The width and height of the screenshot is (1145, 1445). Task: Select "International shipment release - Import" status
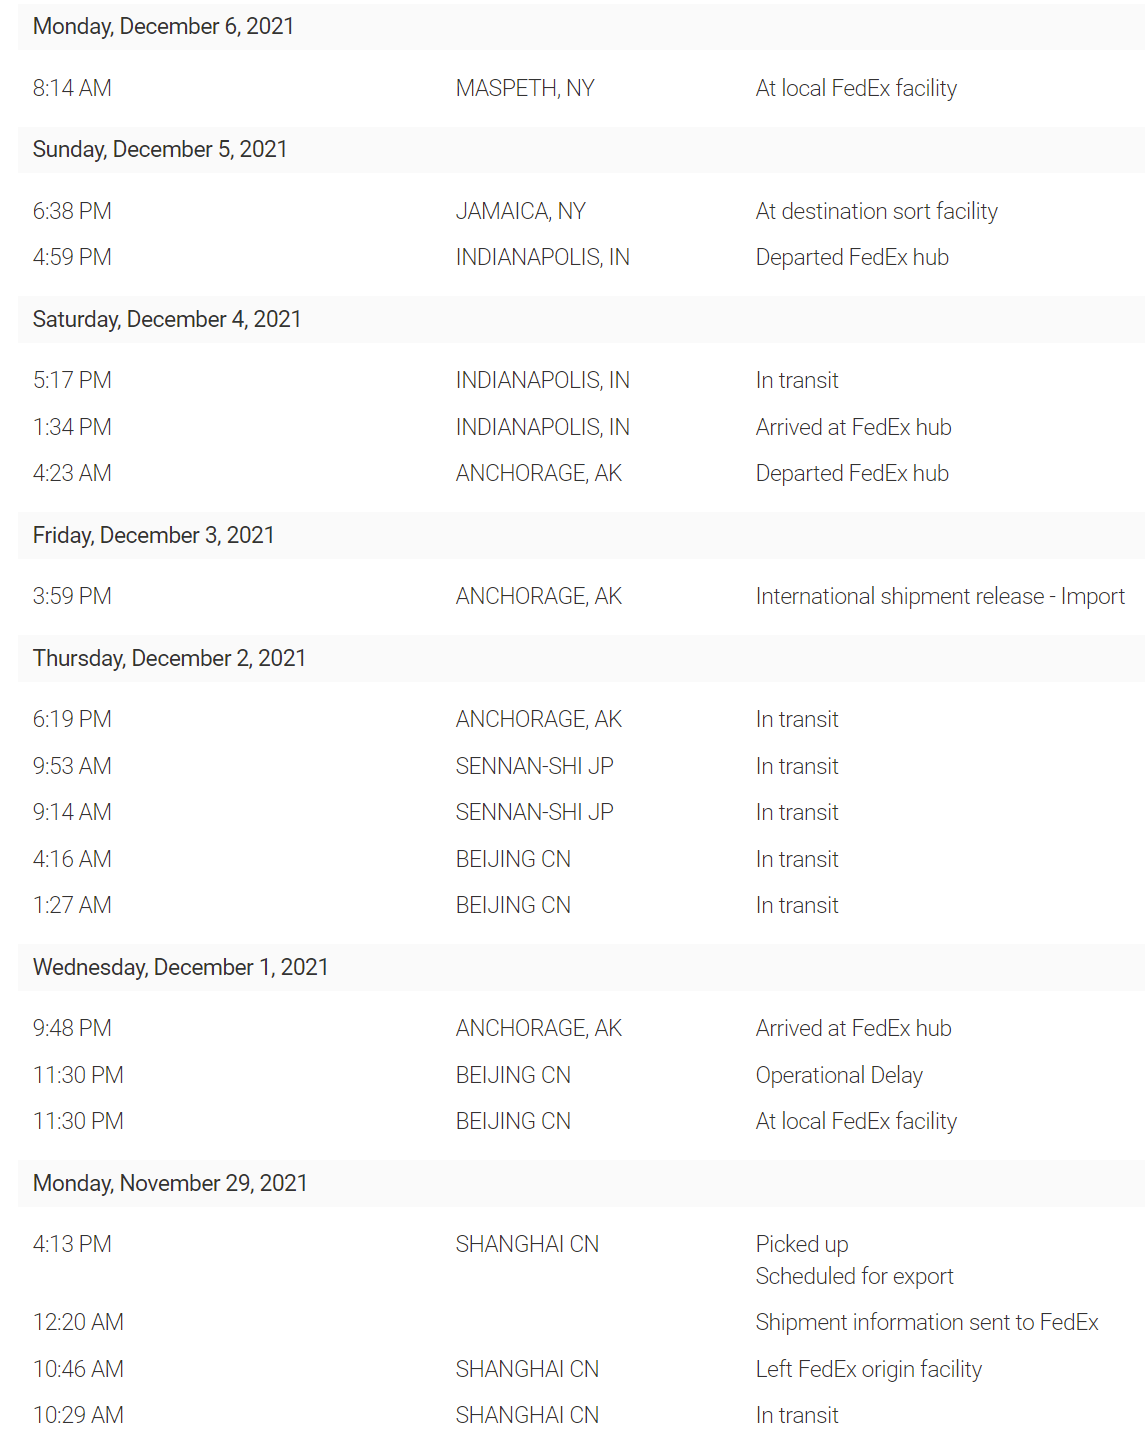940,596
